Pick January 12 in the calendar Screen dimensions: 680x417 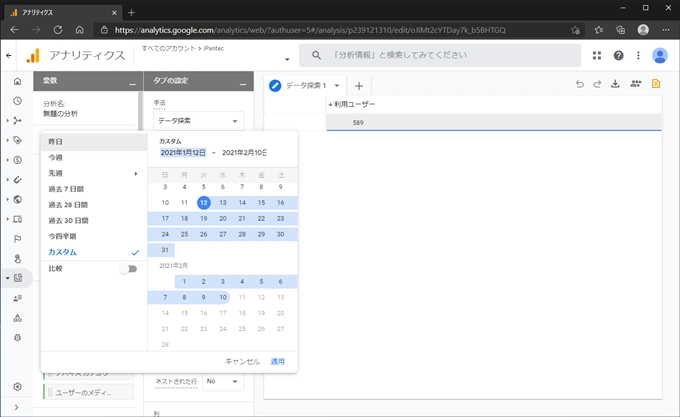pyautogui.click(x=203, y=202)
